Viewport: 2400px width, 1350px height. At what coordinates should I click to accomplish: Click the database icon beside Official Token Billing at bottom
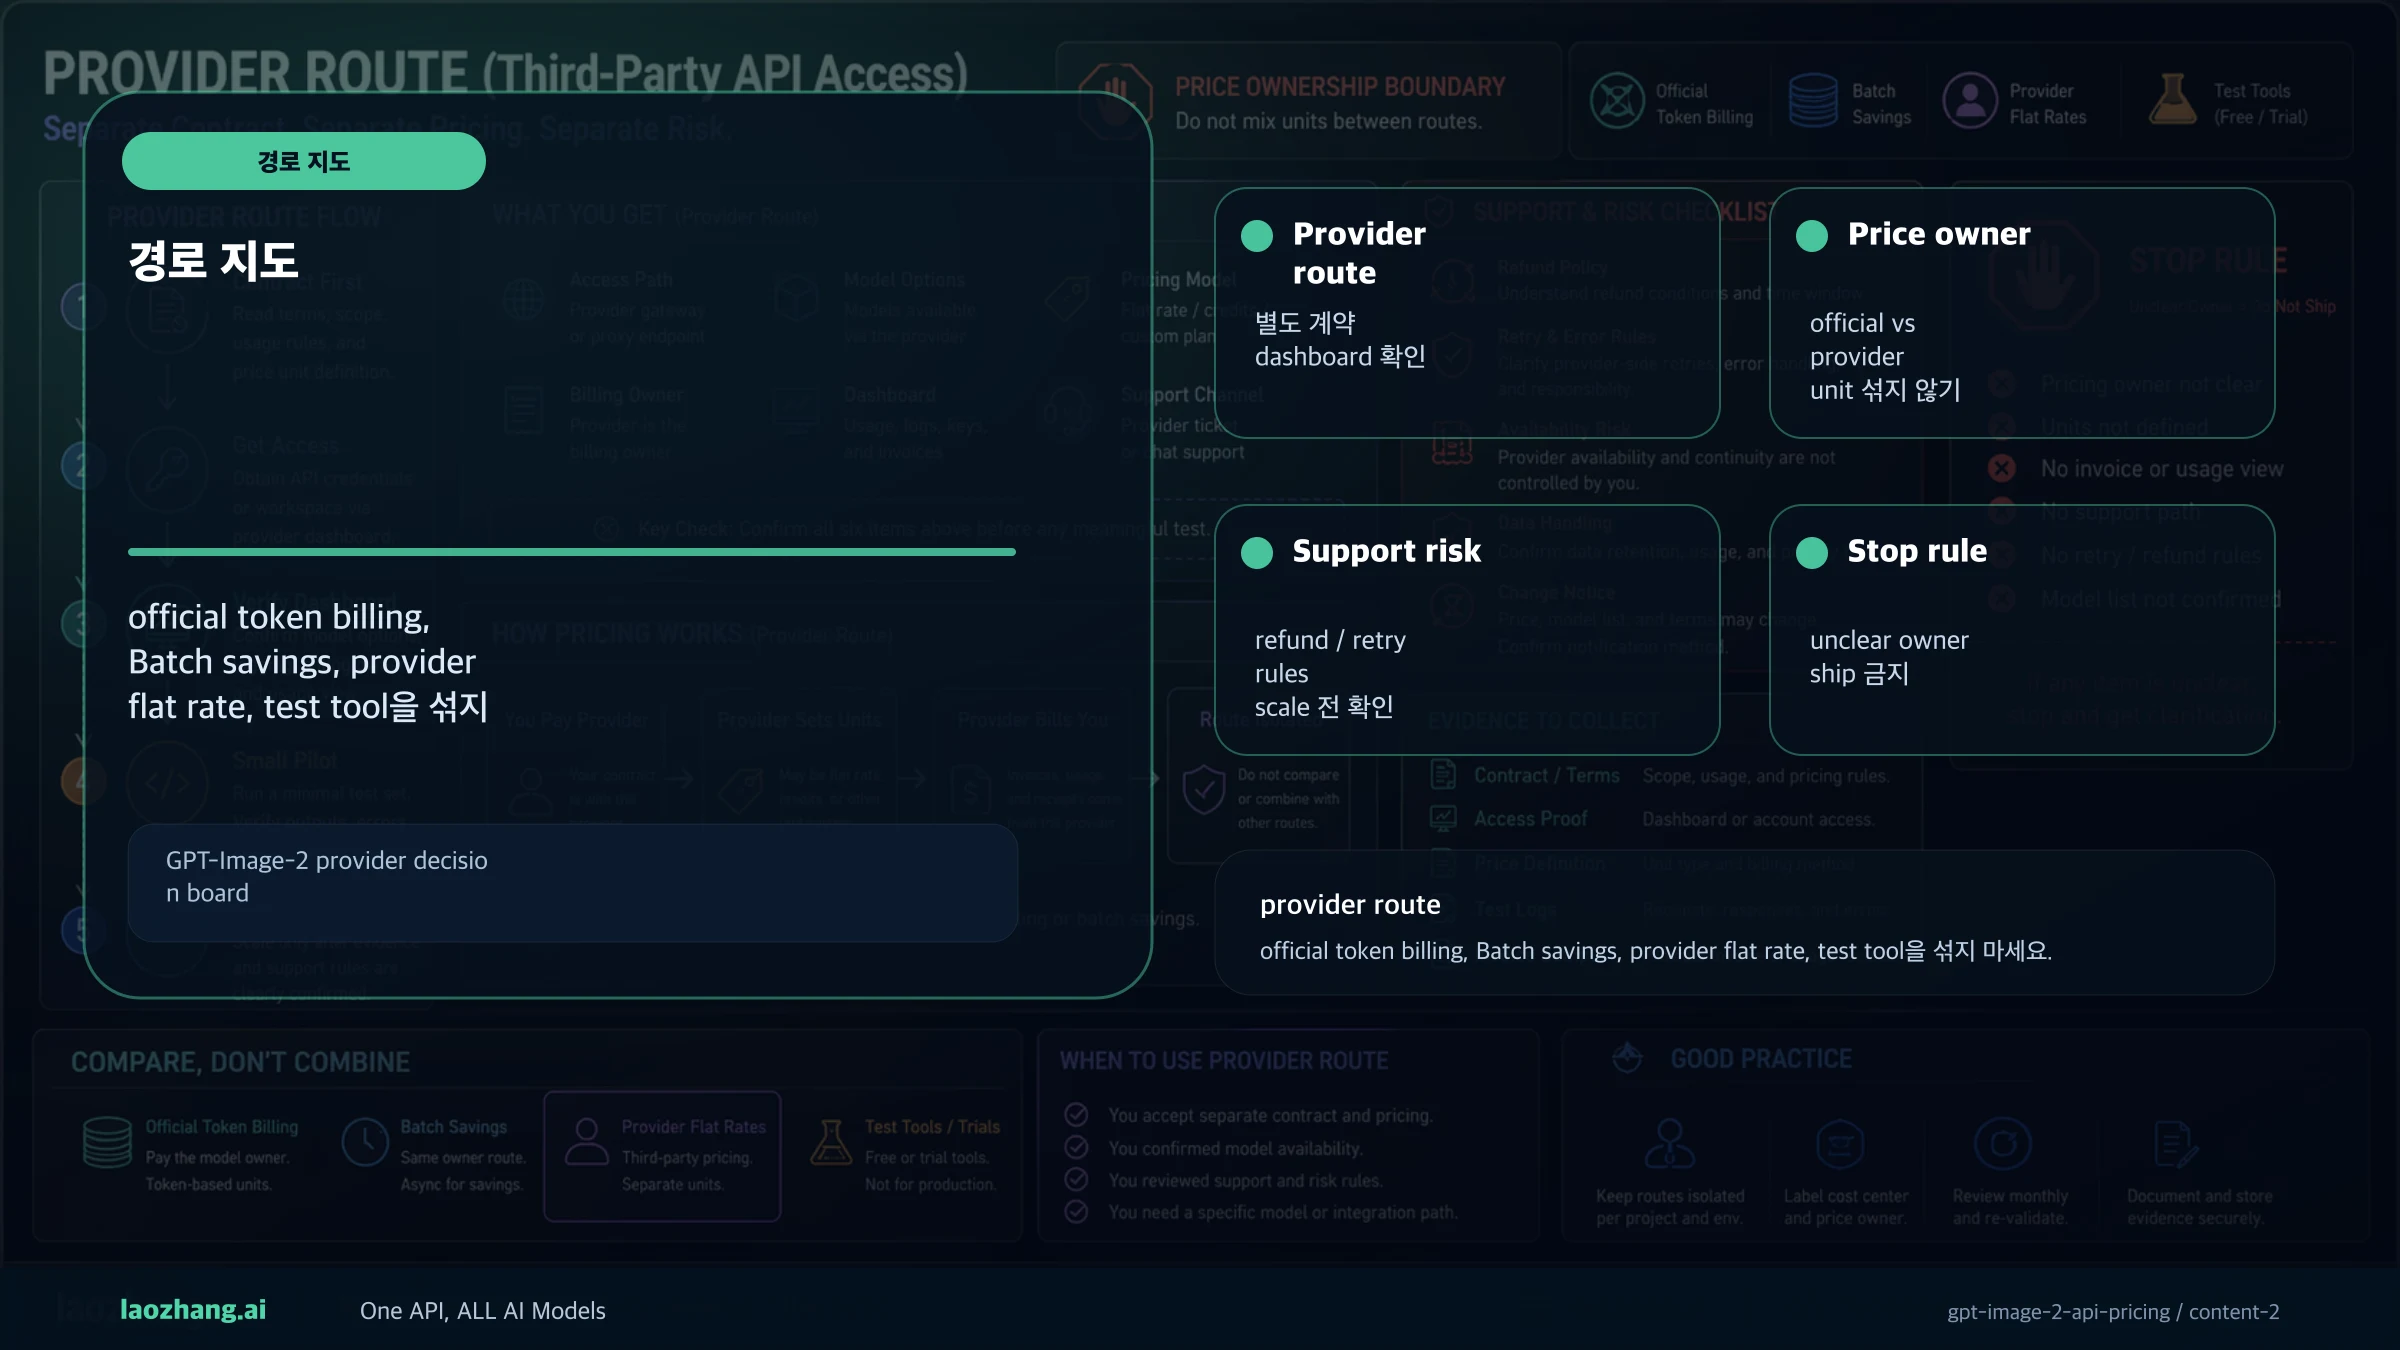pos(107,1143)
